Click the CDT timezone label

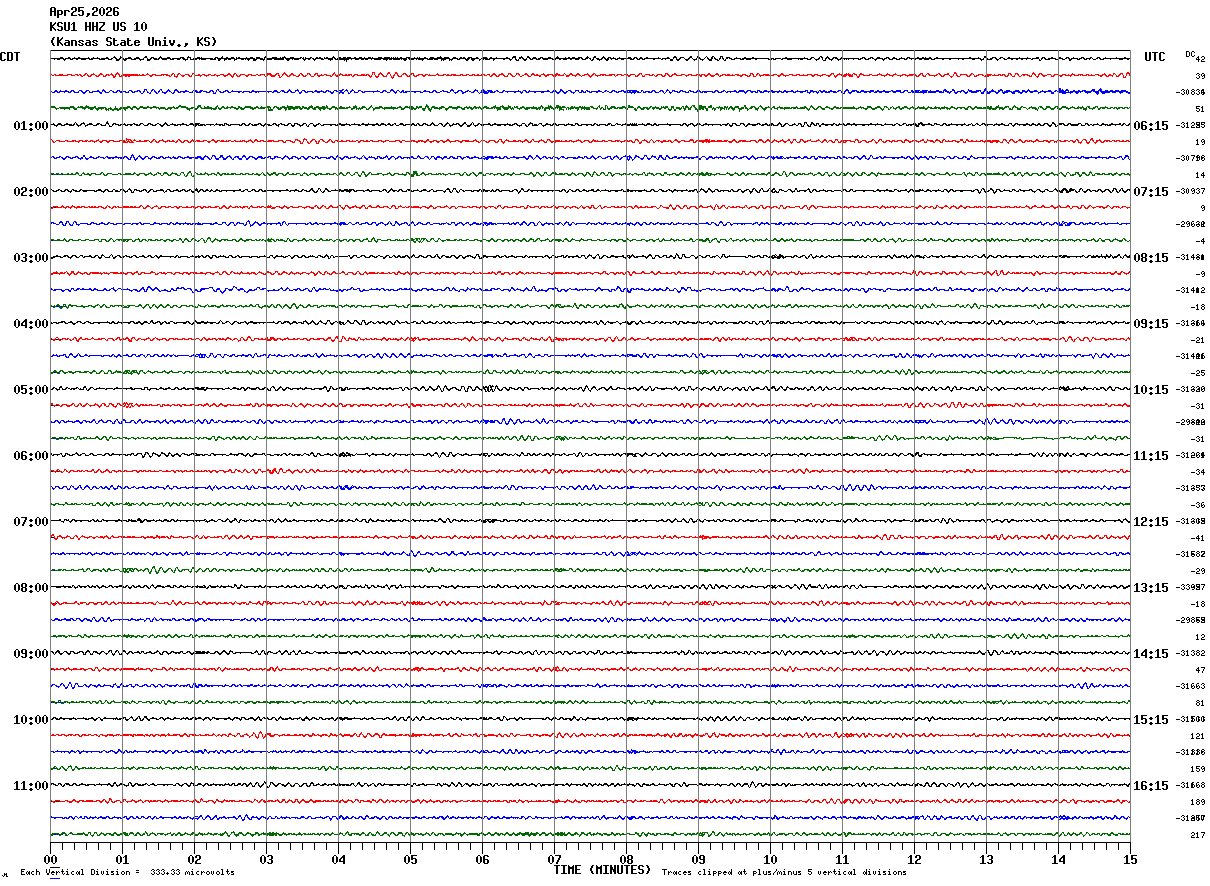coord(11,57)
